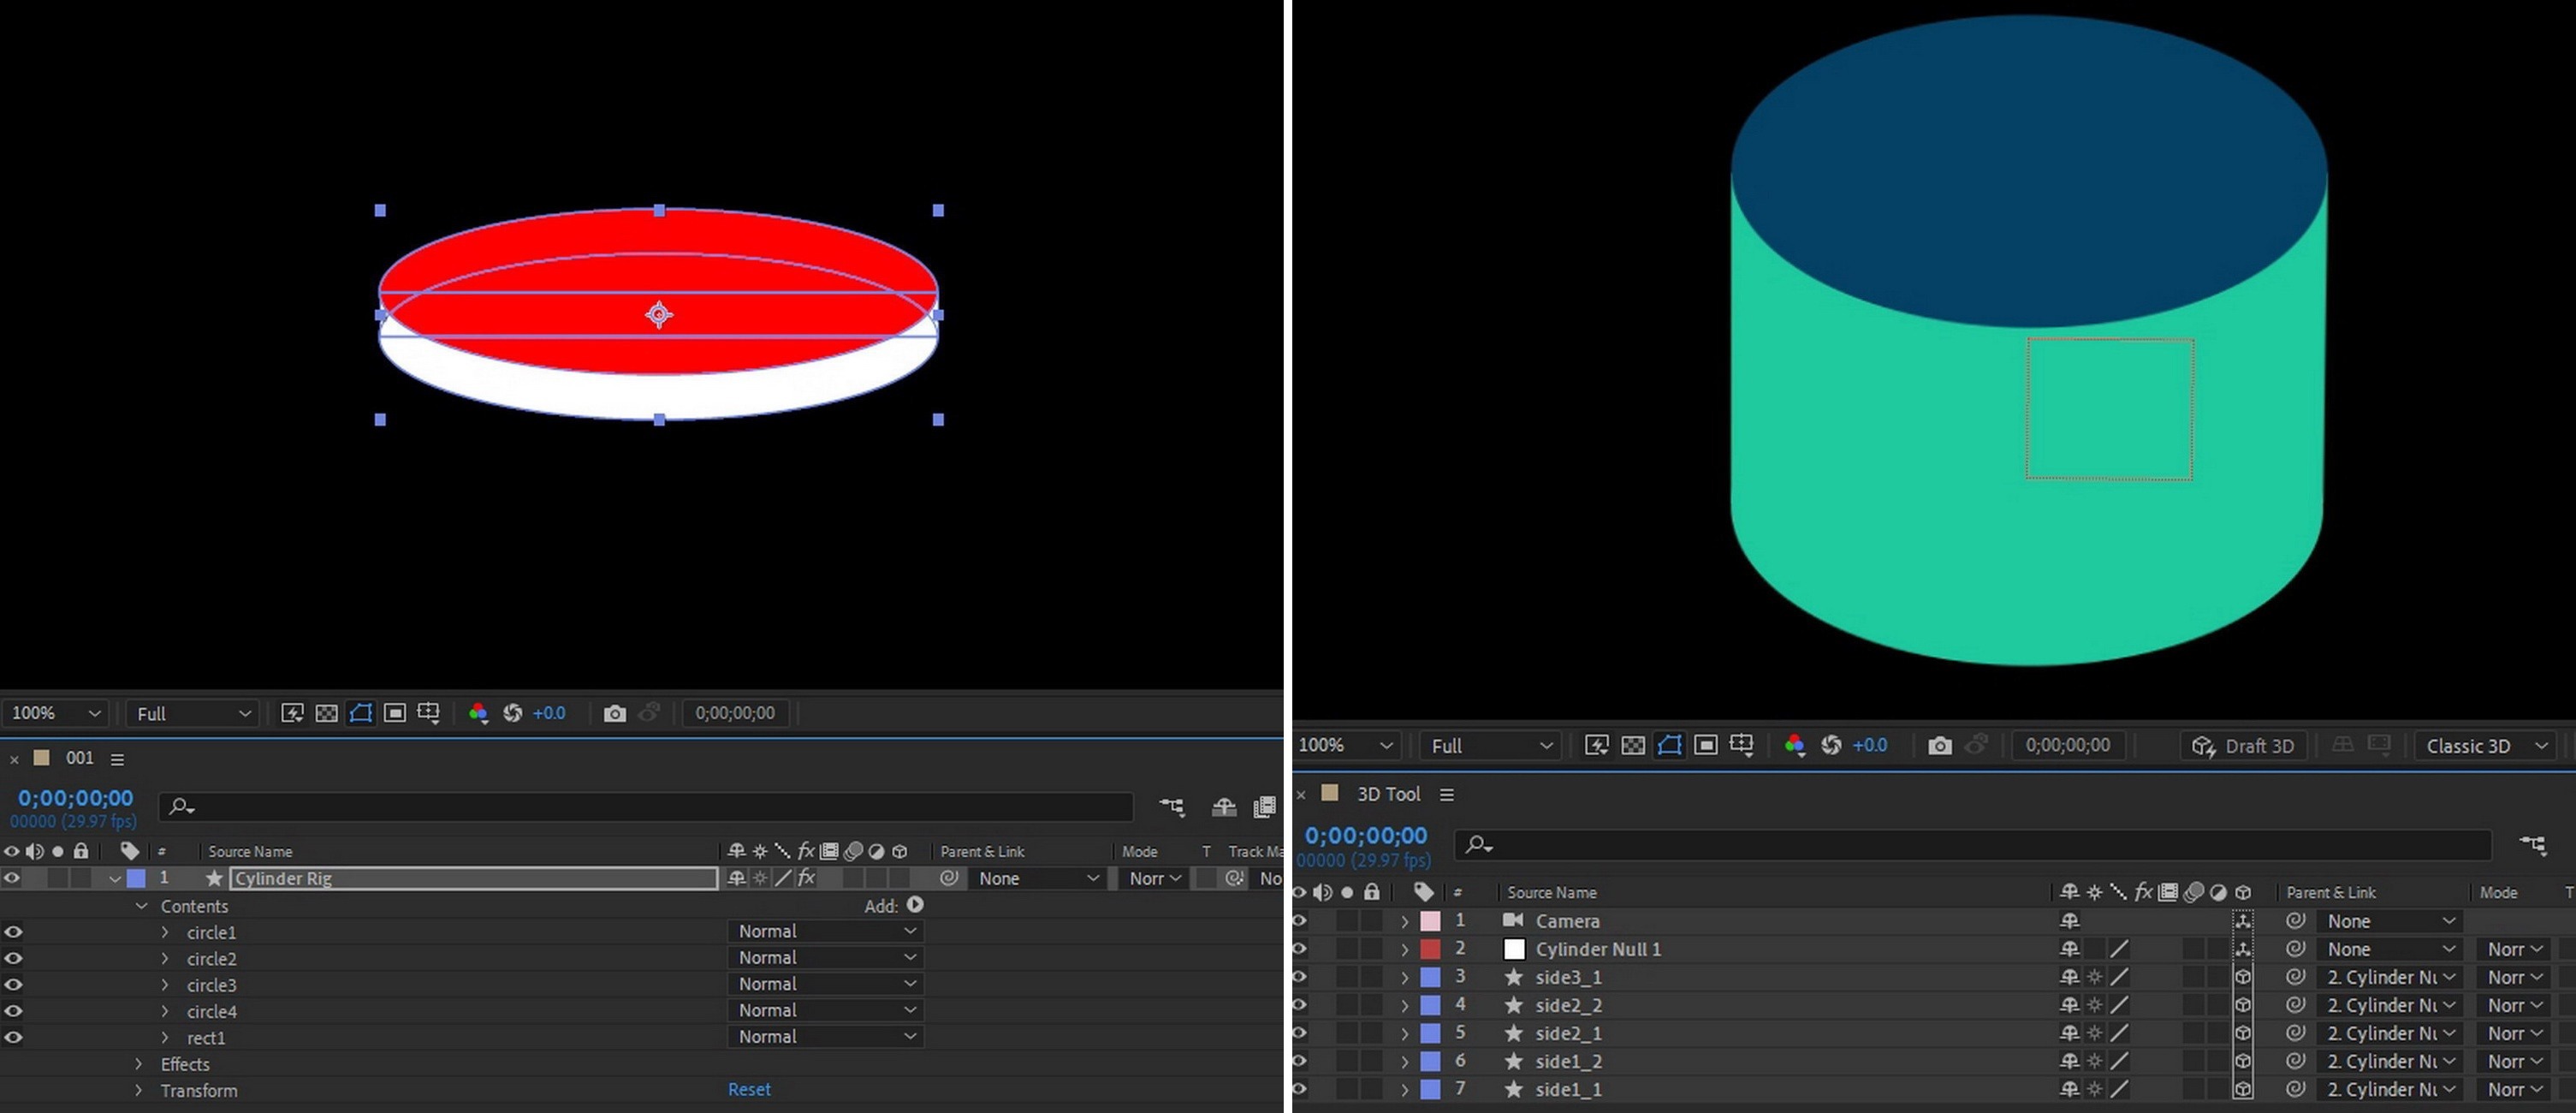Select the 3D Tool timeline tab
The height and width of the screenshot is (1113, 2576).
(x=1387, y=794)
